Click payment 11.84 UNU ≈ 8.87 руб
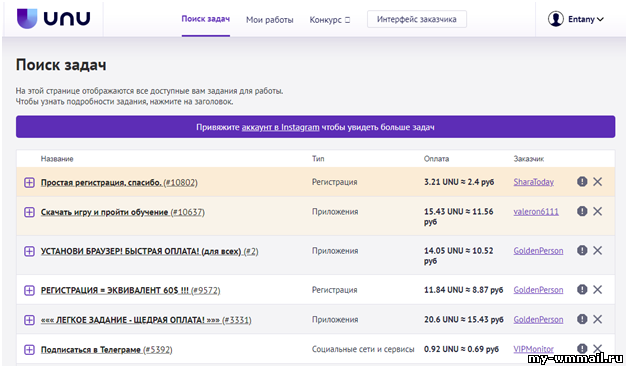 (x=463, y=290)
